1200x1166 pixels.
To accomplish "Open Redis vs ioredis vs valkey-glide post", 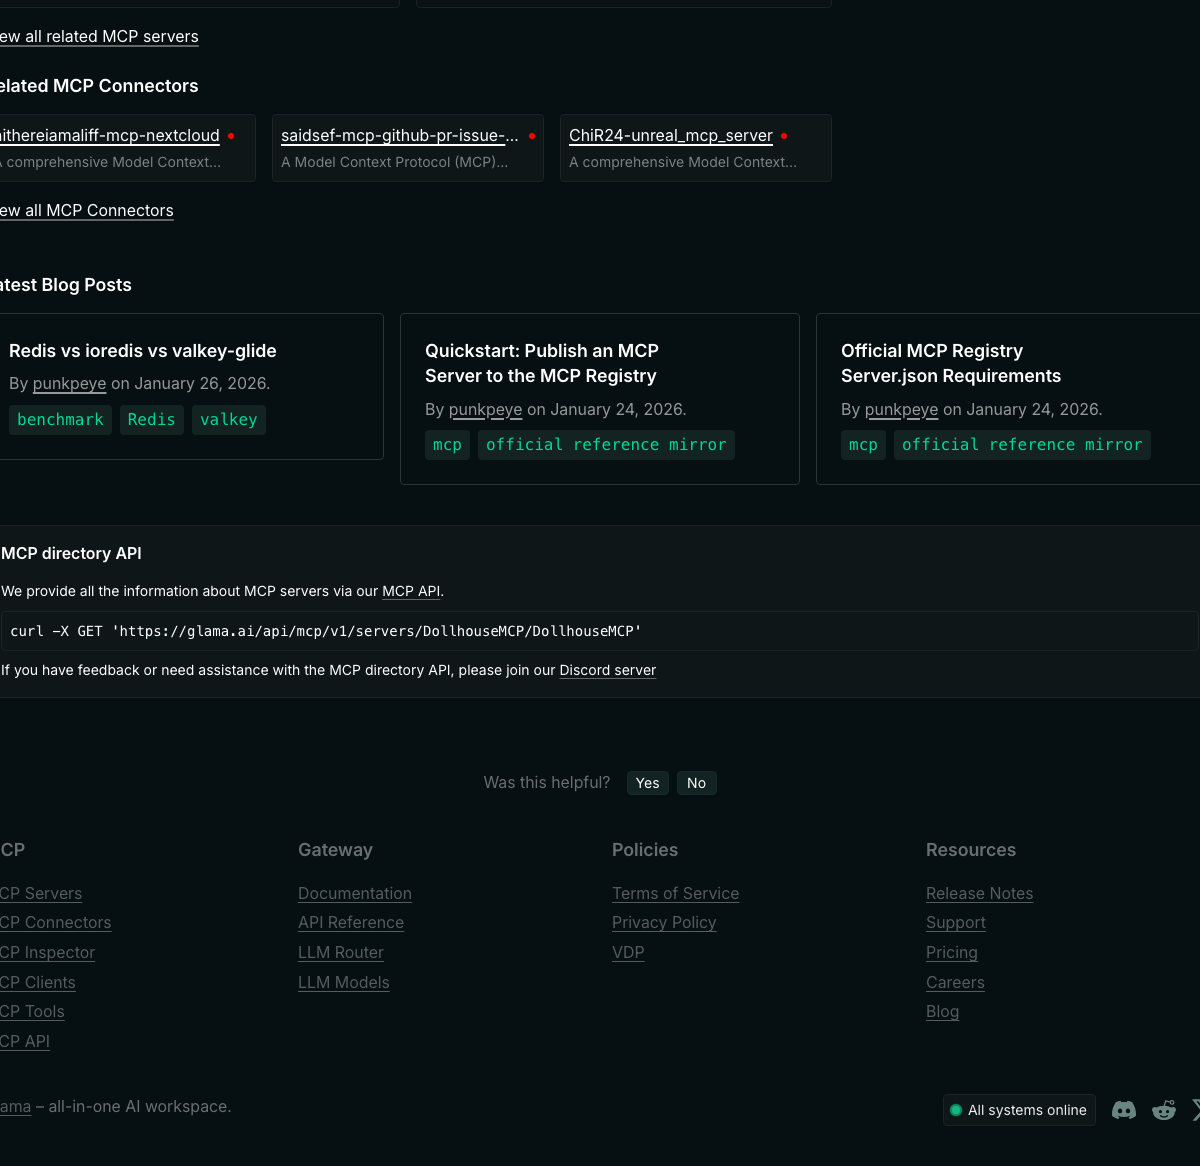I will point(142,351).
